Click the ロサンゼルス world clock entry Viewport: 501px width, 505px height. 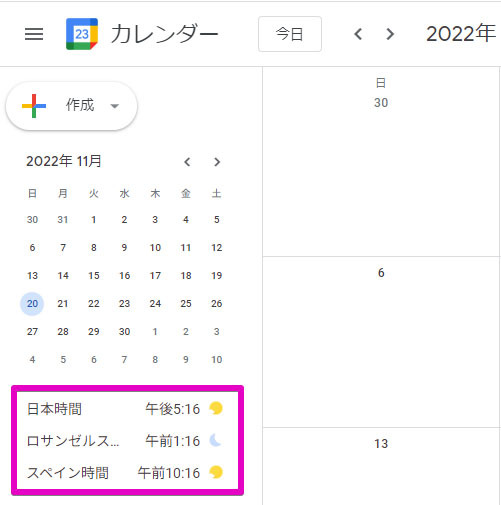[x=125, y=441]
